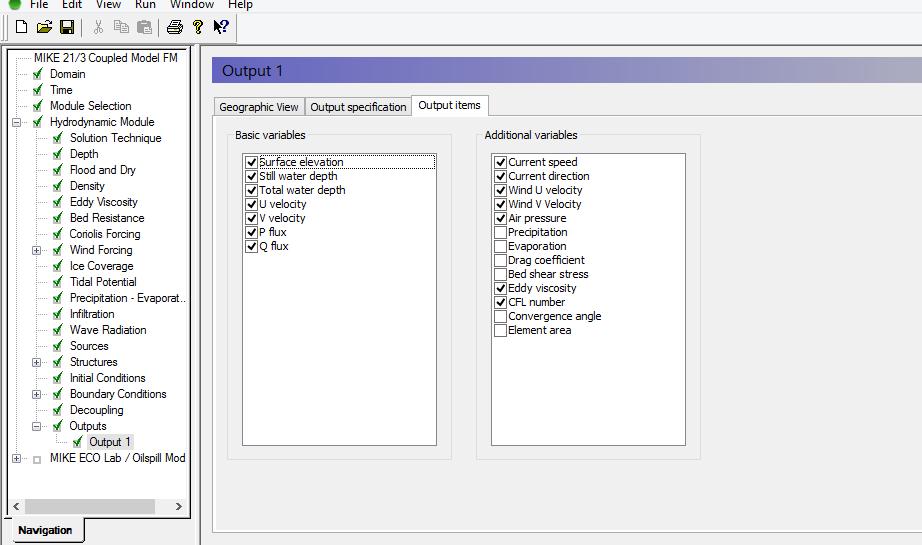Click the checkmark icon beside Depth
Image resolution: width=922 pixels, height=545 pixels.
click(58, 154)
